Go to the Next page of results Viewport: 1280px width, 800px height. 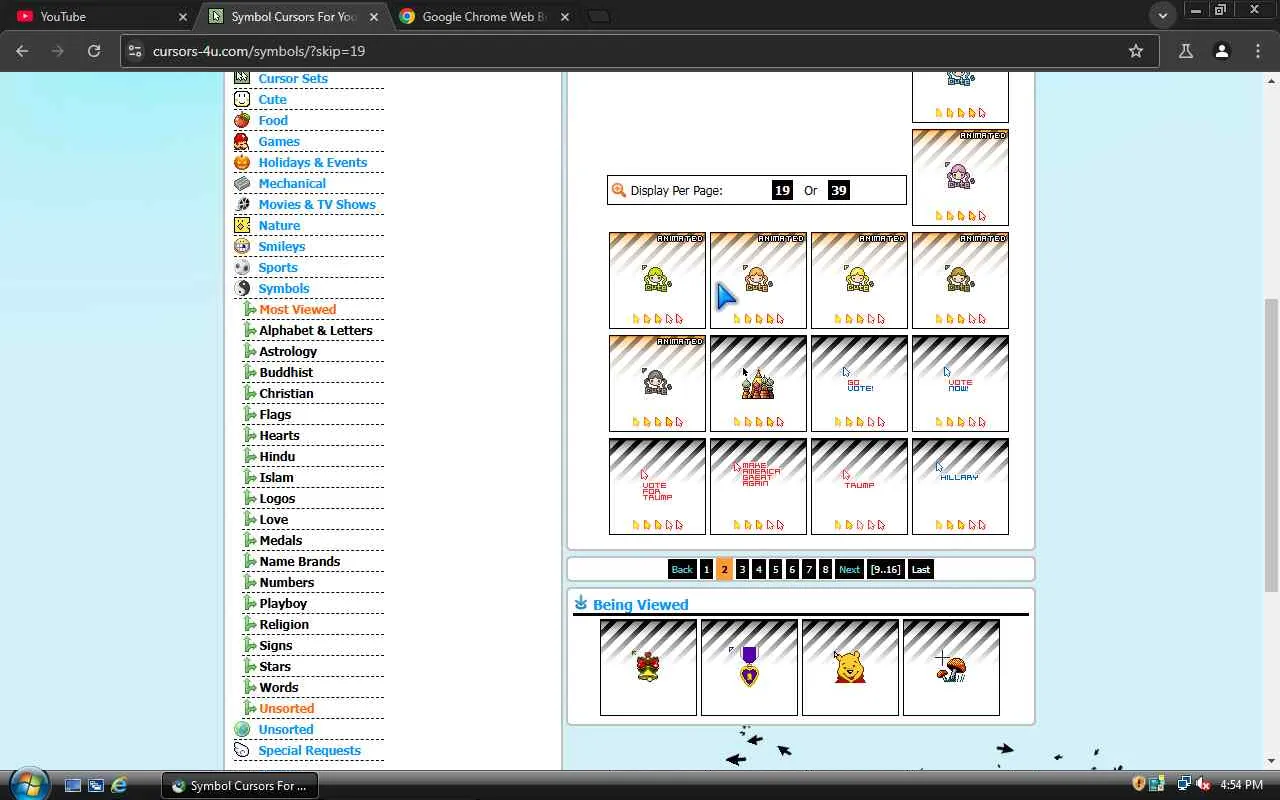point(849,569)
